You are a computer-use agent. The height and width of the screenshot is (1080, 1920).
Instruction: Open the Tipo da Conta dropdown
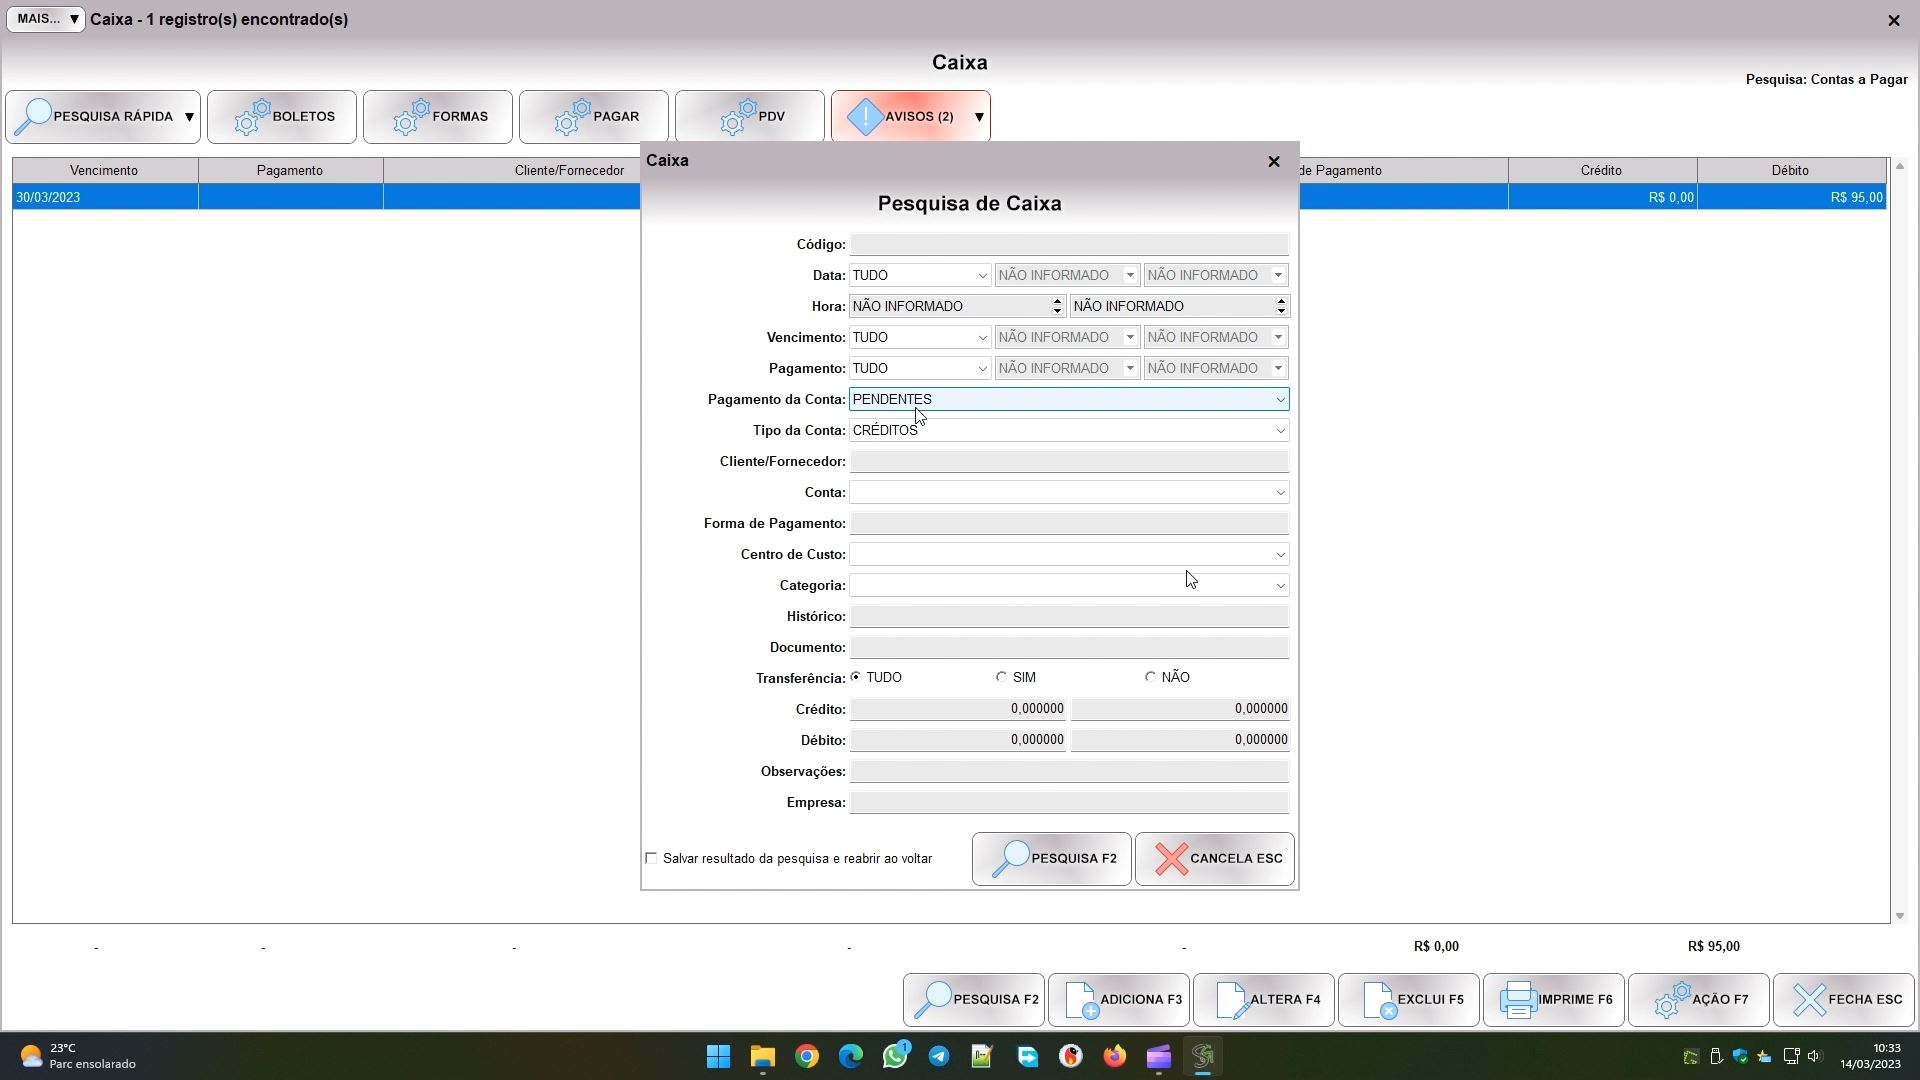coord(1279,431)
